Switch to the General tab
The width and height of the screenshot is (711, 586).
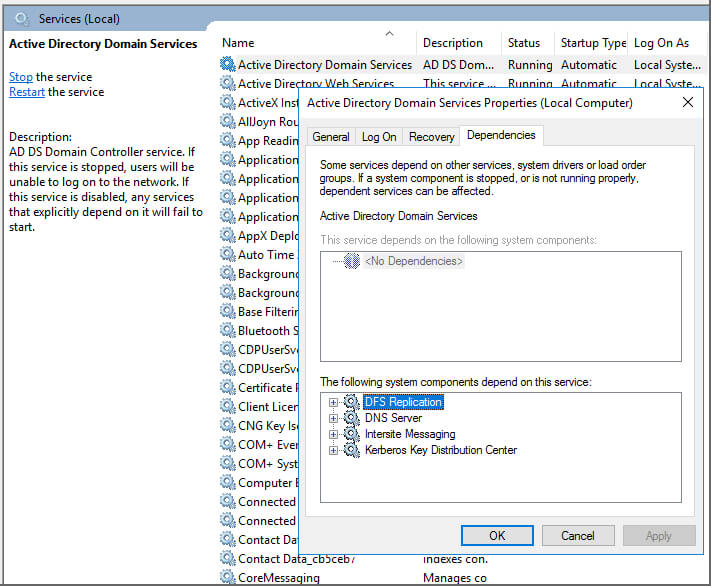click(331, 137)
